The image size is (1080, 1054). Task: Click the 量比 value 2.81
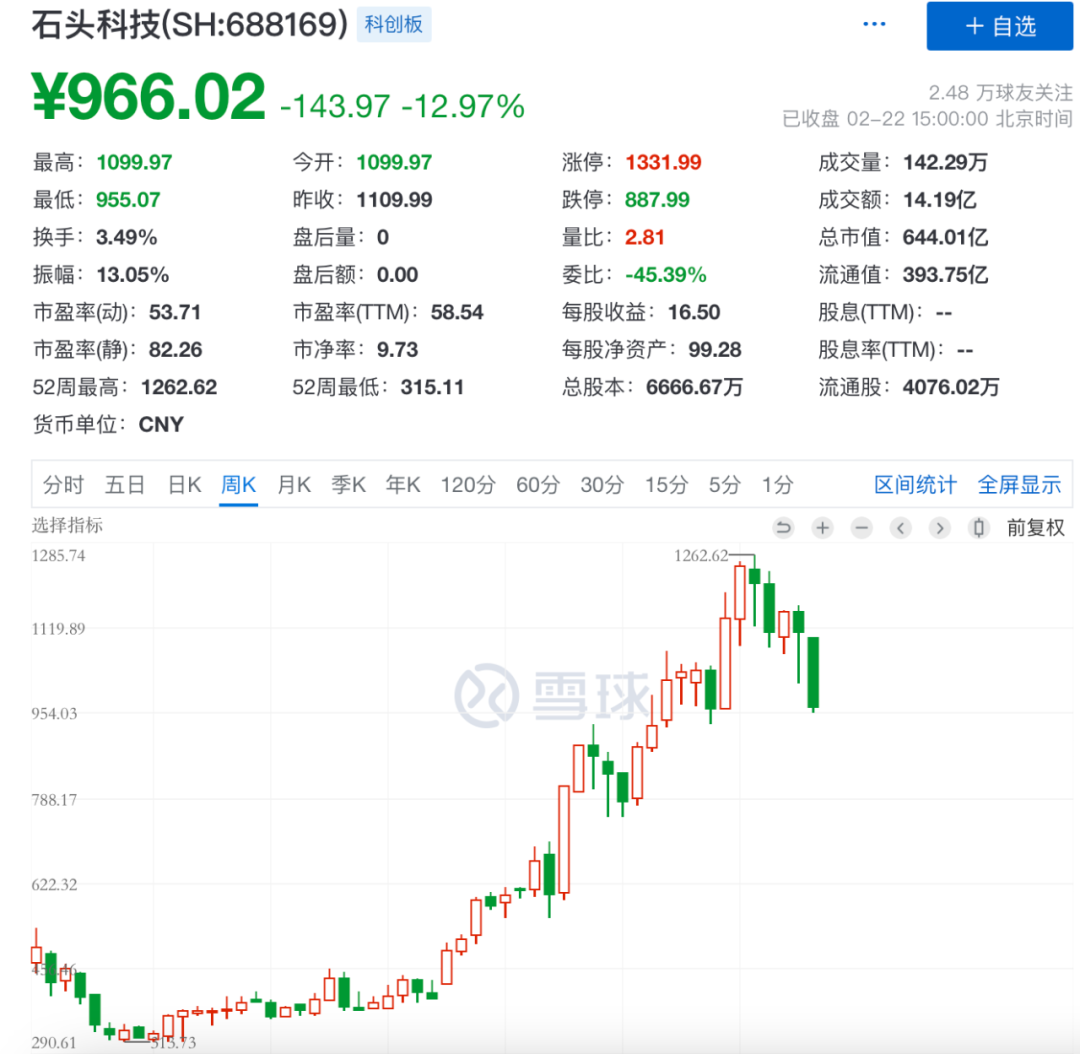[x=645, y=238]
